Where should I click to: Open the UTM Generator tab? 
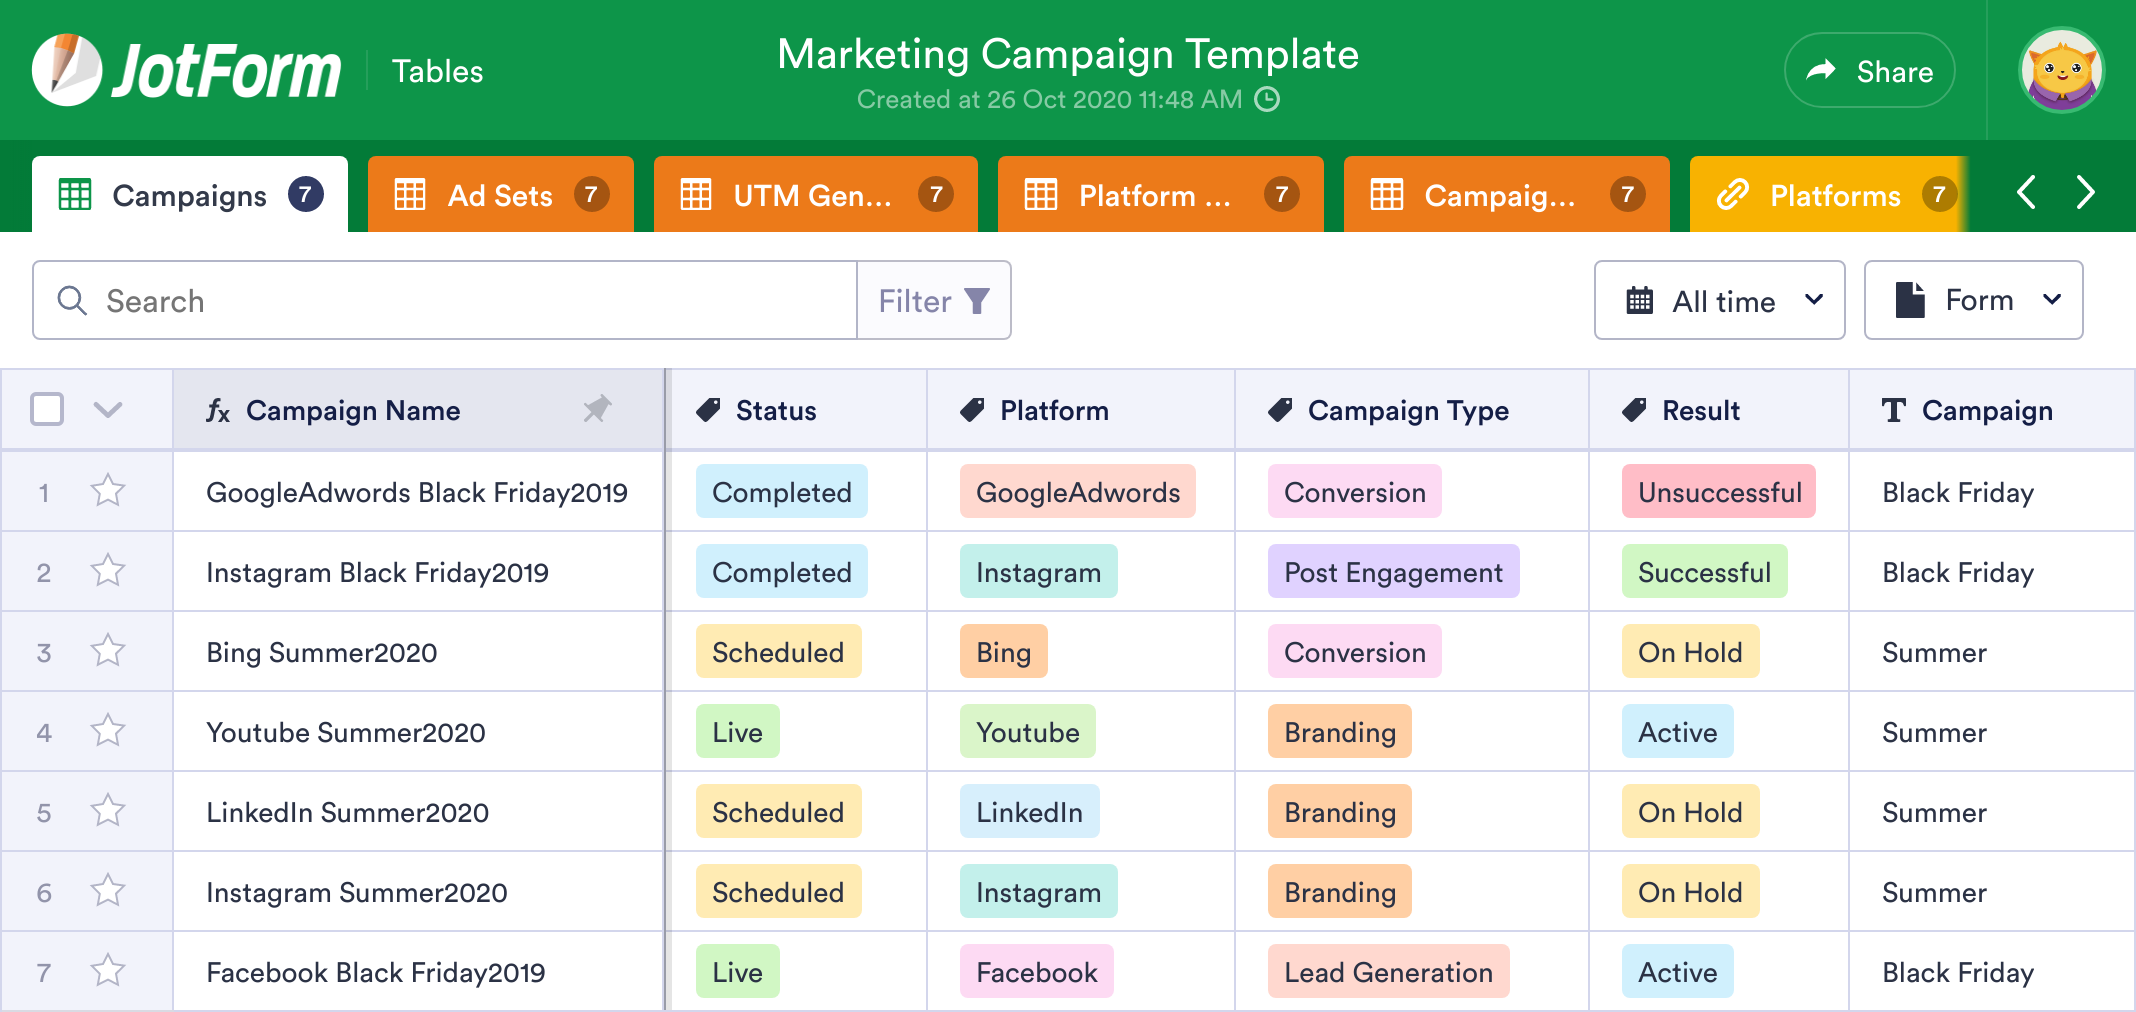tap(815, 194)
